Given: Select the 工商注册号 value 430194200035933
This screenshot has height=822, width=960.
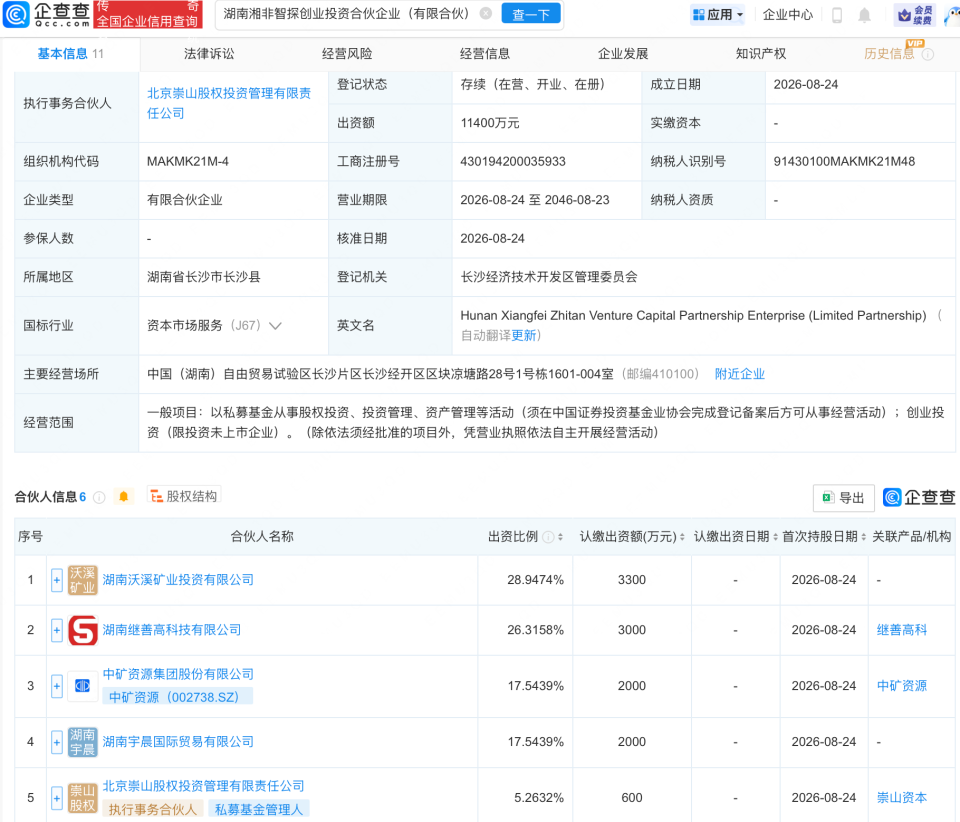Looking at the screenshot, I should [x=513, y=162].
